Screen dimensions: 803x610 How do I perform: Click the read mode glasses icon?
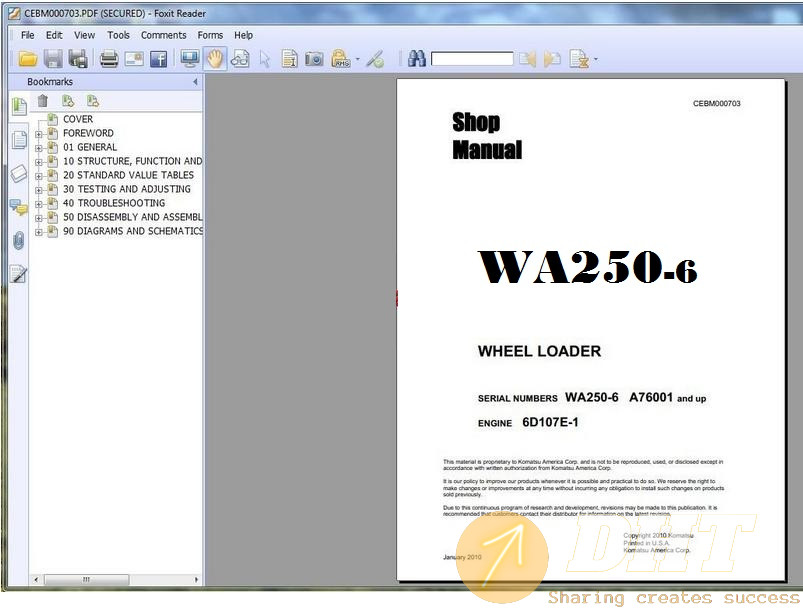tap(240, 59)
